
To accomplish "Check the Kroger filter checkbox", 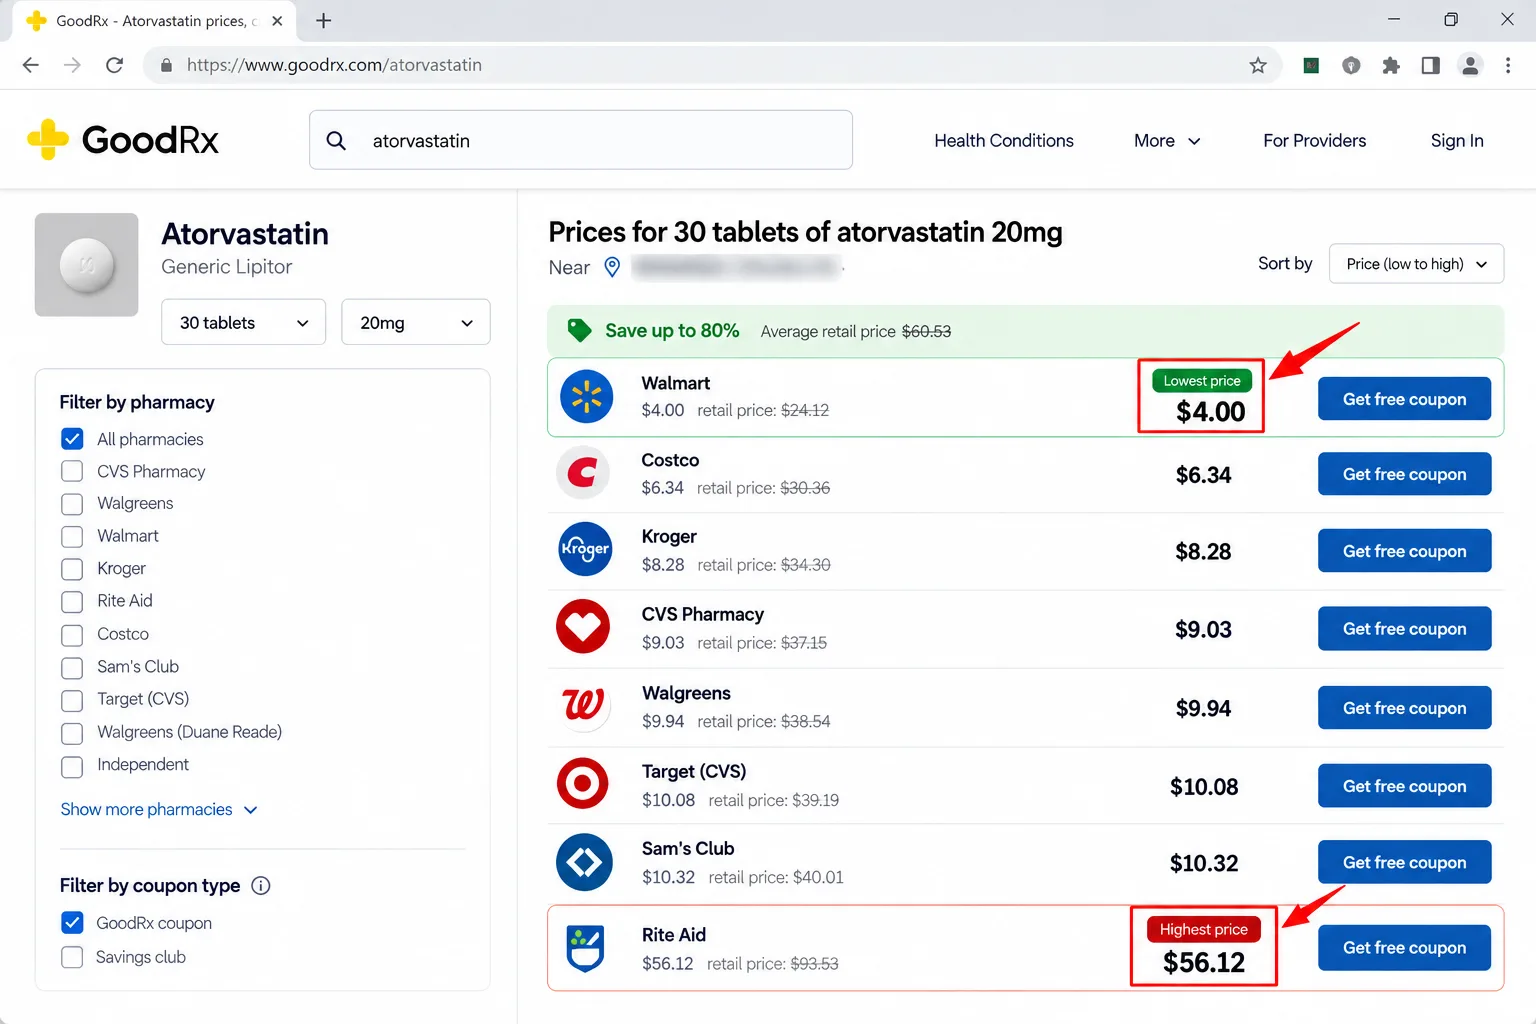I will click(72, 569).
